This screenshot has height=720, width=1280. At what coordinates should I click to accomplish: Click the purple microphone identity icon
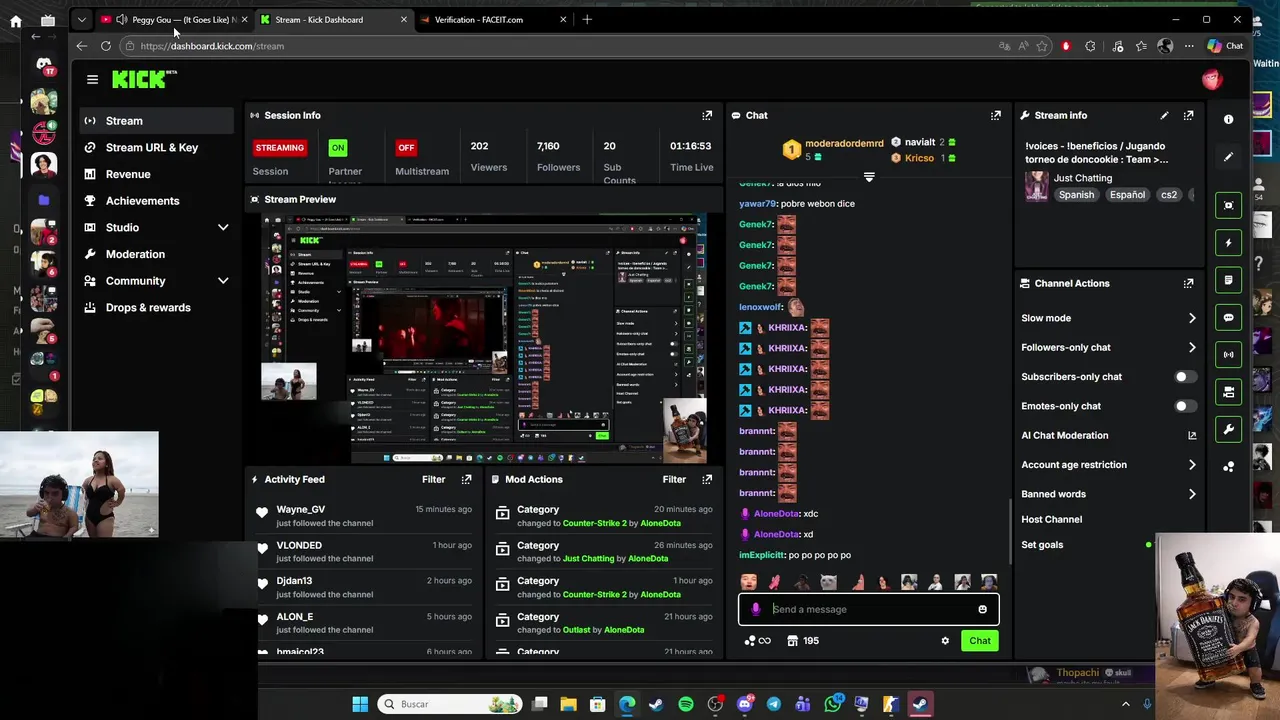pyautogui.click(x=755, y=609)
